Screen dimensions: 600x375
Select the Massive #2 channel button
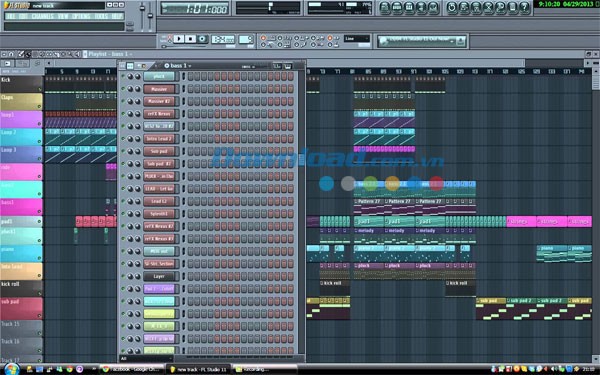[159, 101]
